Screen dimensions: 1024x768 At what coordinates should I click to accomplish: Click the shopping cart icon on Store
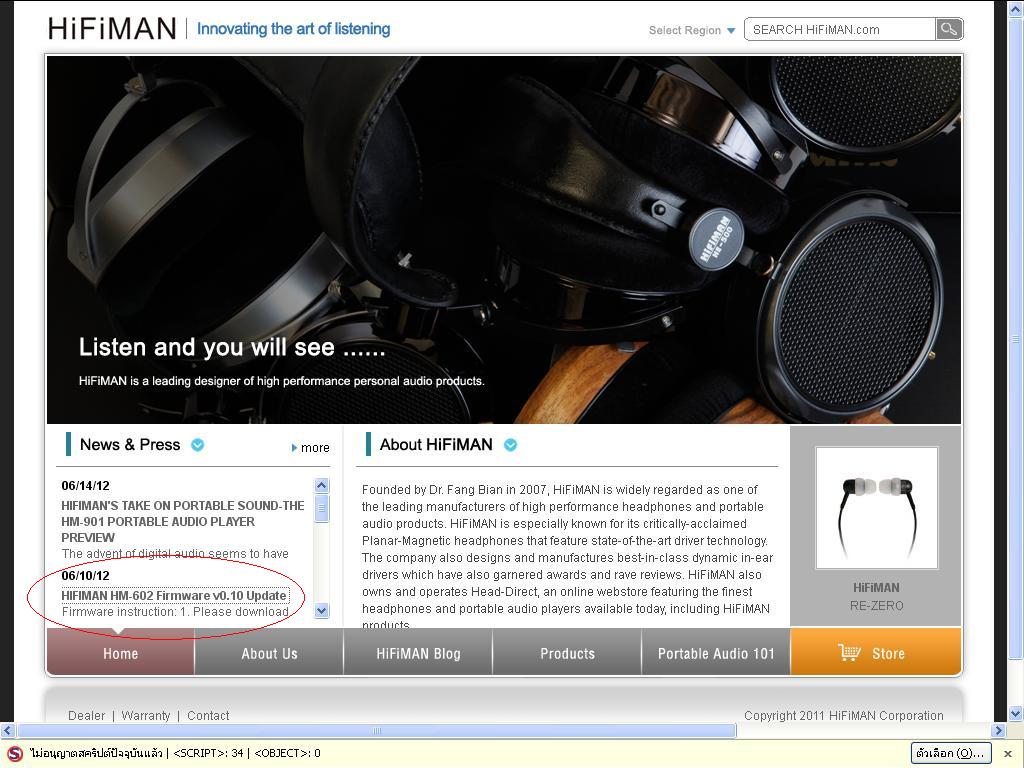click(849, 652)
